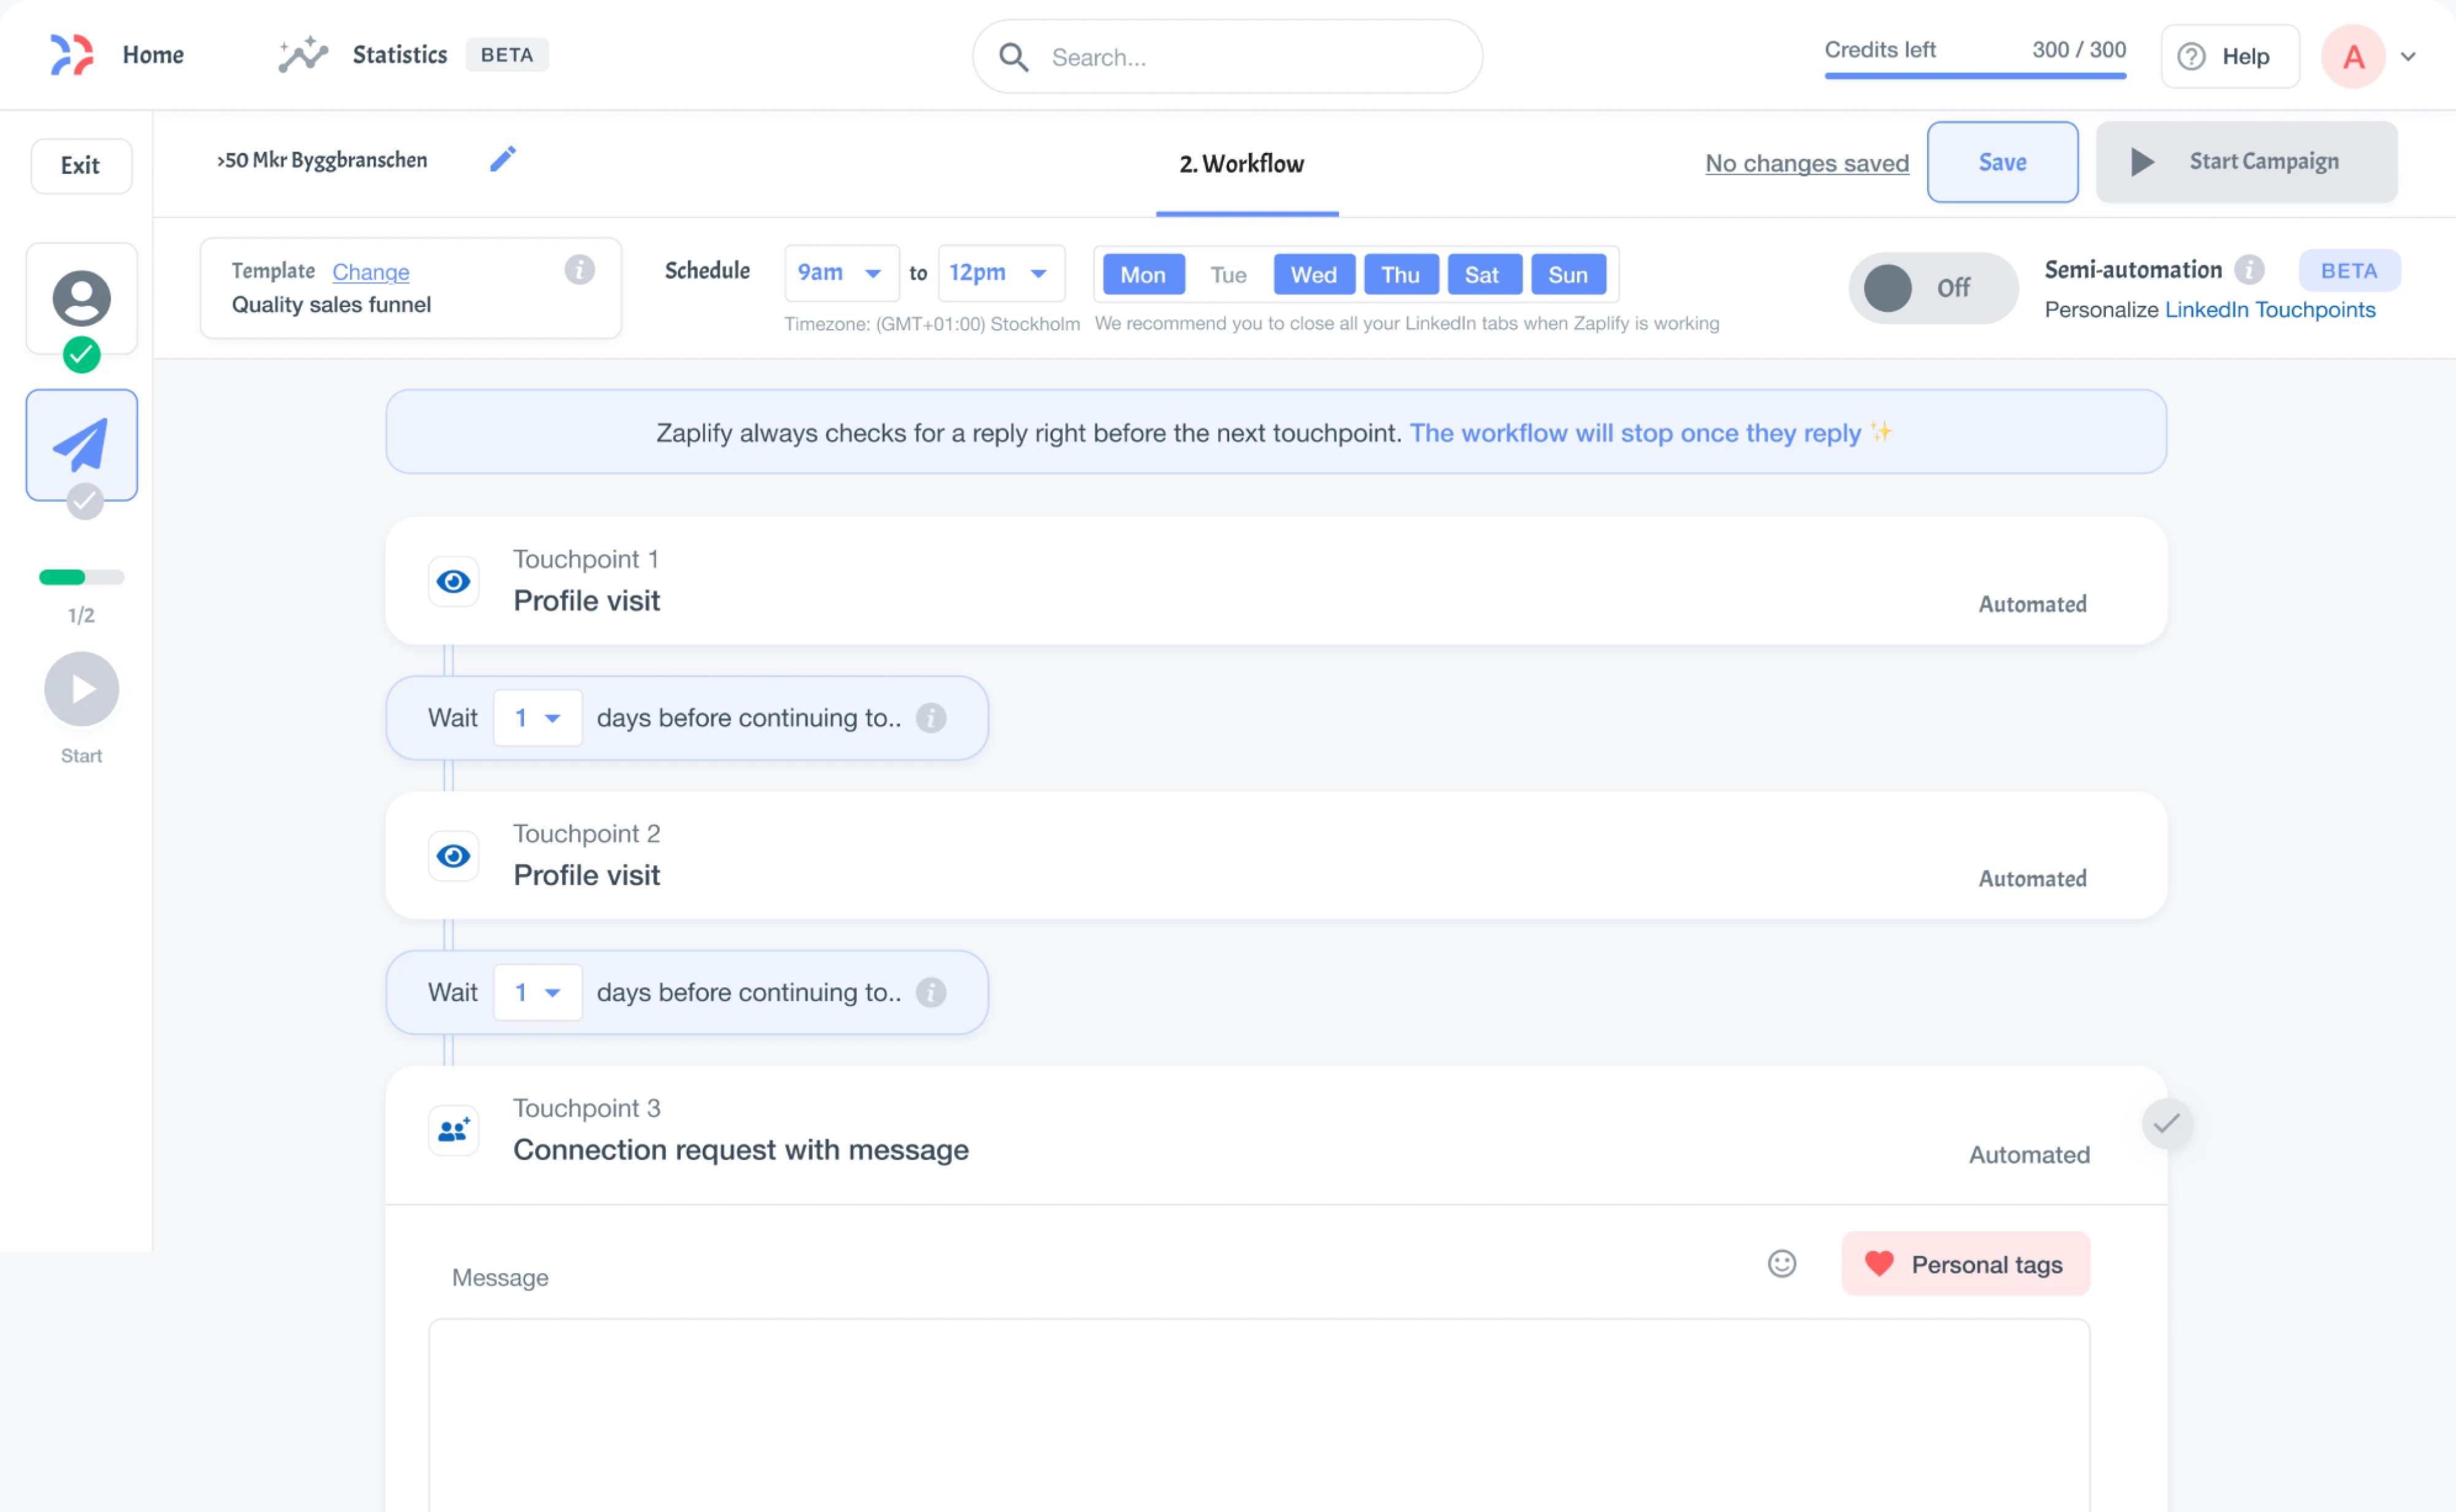The width and height of the screenshot is (2456, 1512).
Task: Click the Zaplify logo icon
Action: click(72, 55)
